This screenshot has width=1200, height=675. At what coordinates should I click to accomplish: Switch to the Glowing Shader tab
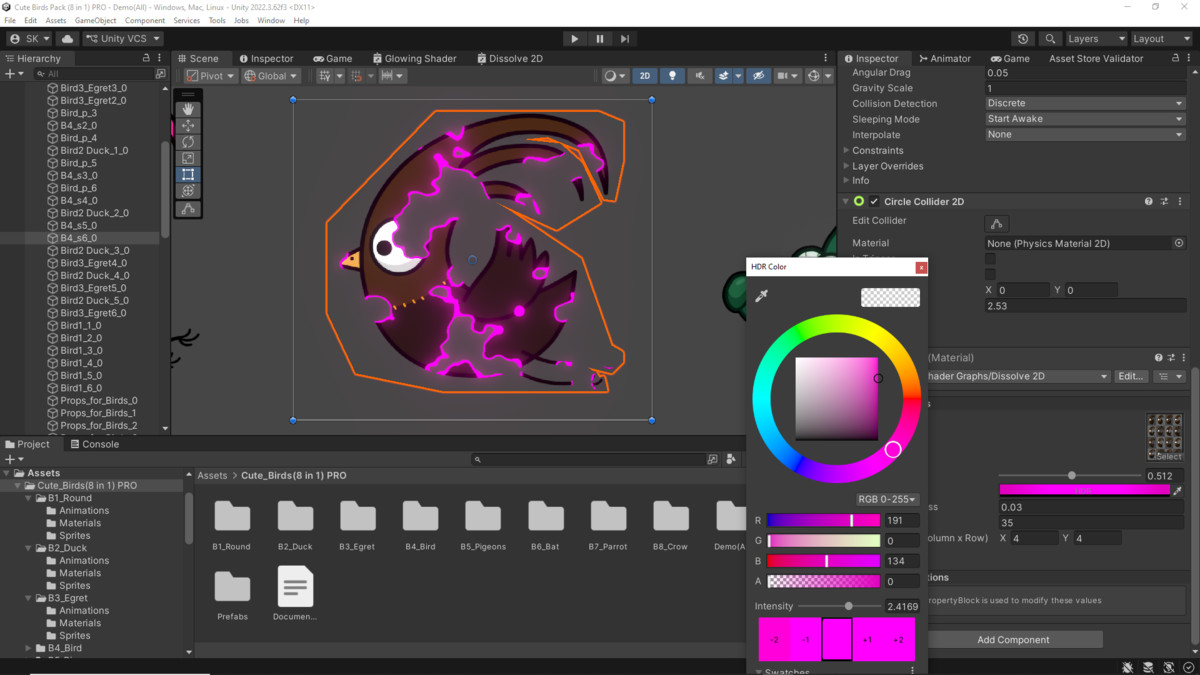pos(415,58)
